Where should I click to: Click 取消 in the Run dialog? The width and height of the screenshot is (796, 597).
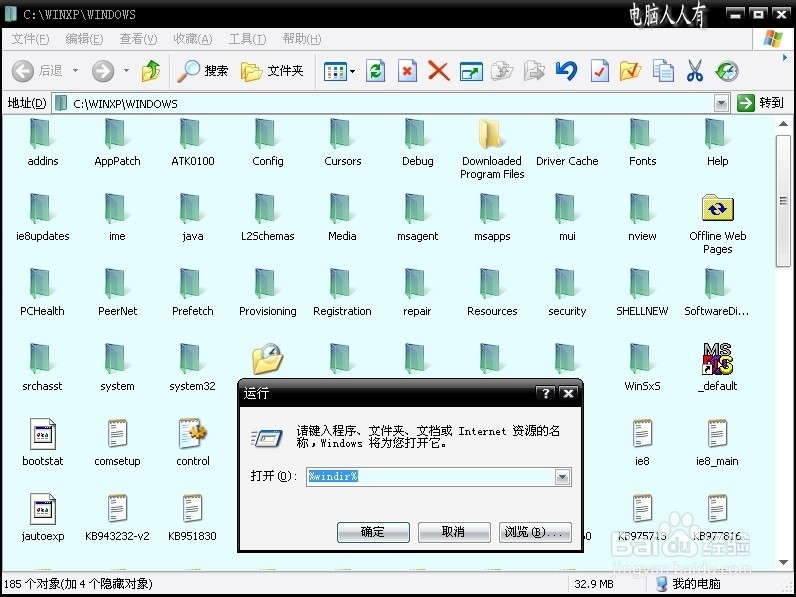click(x=454, y=532)
